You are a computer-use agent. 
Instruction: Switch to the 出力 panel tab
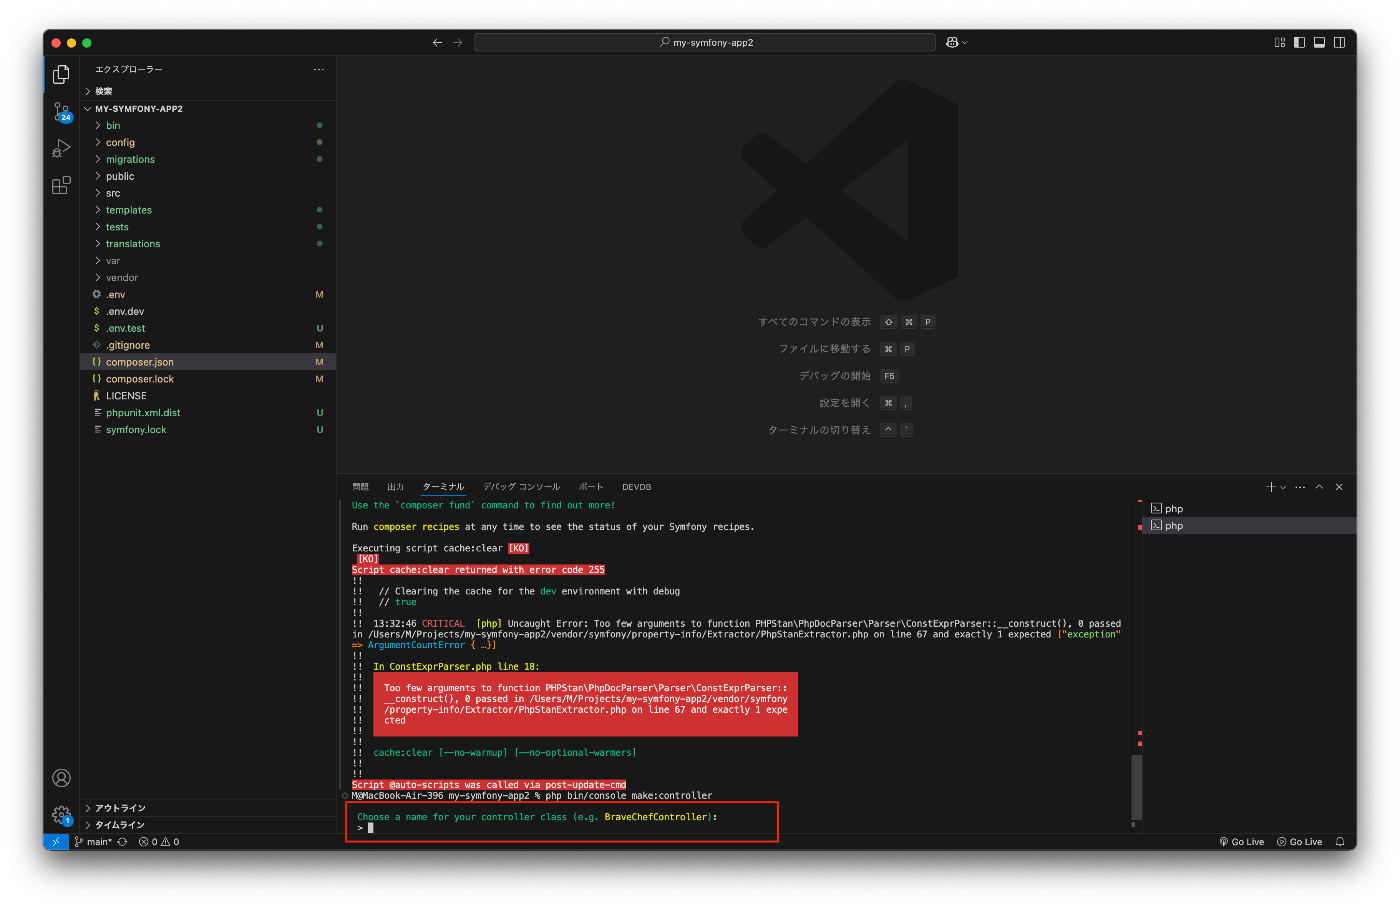pos(396,487)
